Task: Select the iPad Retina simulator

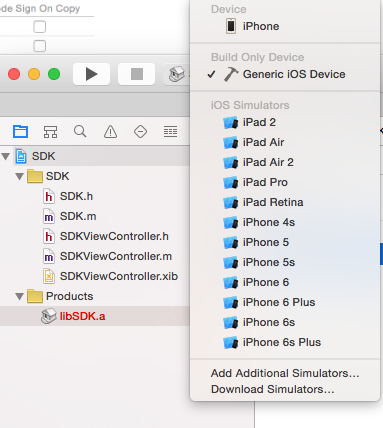Action: (285, 202)
